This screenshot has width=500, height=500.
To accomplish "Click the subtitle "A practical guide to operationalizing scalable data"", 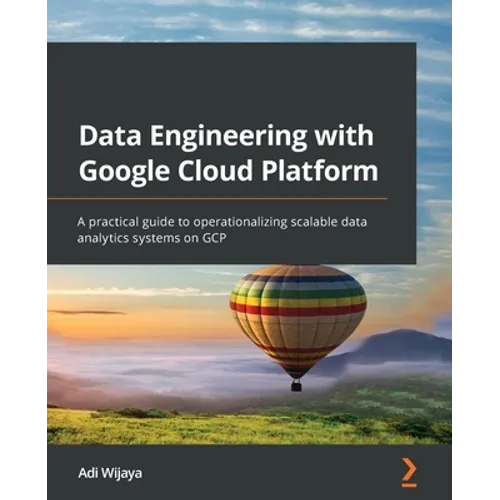I will [222, 222].
